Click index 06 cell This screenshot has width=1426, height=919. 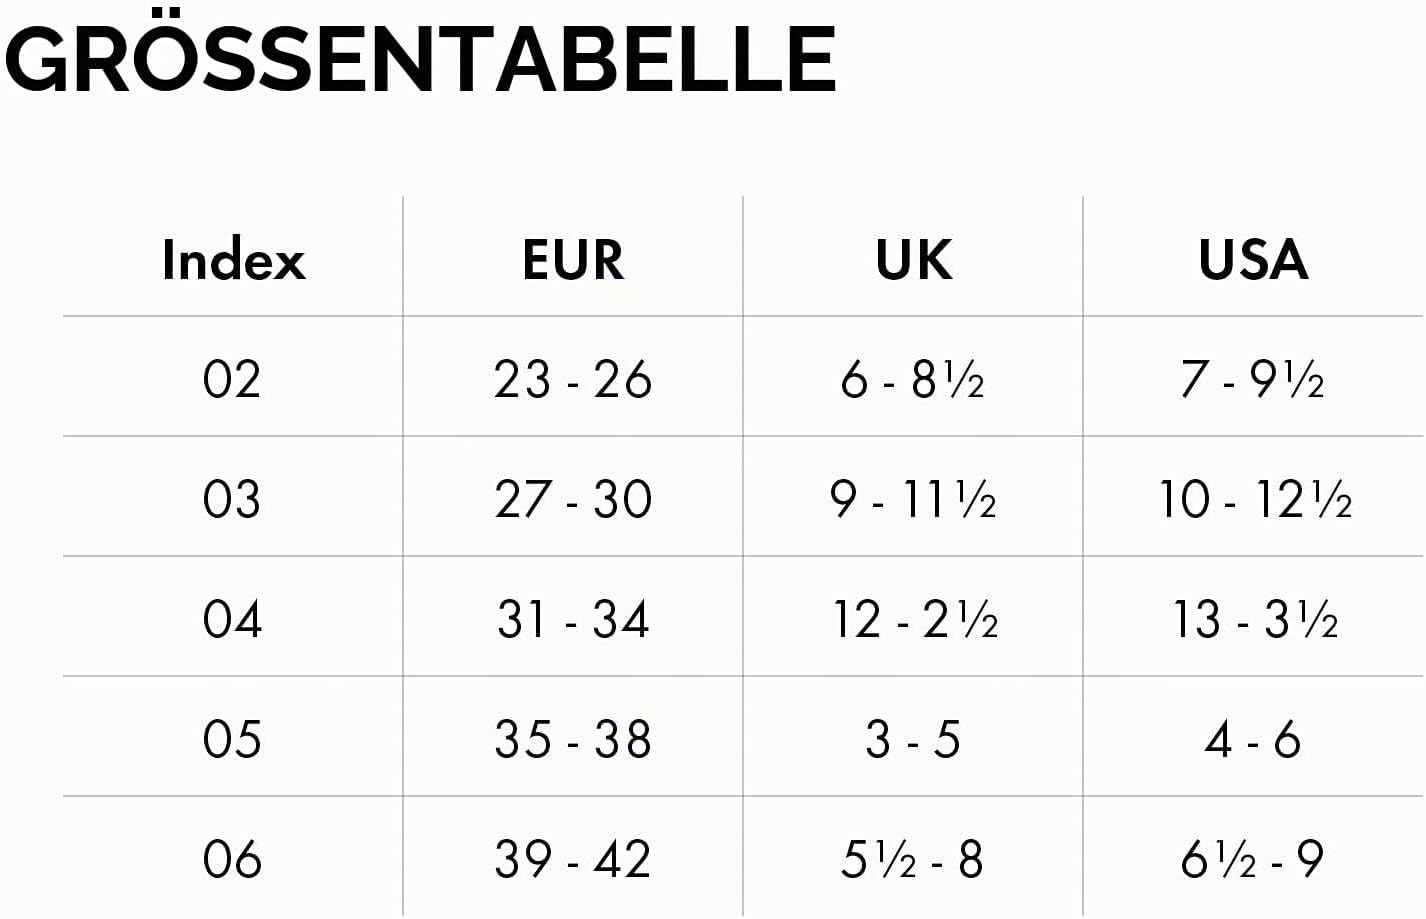[x=232, y=859]
